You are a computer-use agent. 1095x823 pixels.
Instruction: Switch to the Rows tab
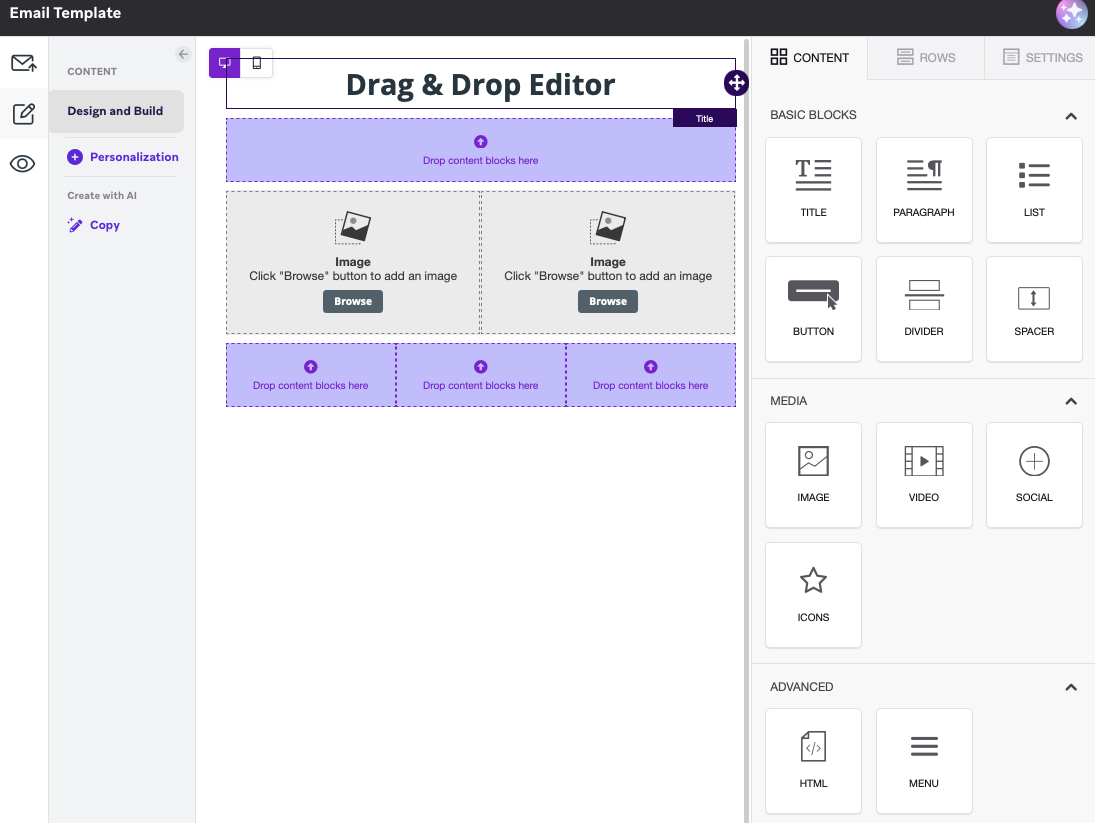click(926, 57)
